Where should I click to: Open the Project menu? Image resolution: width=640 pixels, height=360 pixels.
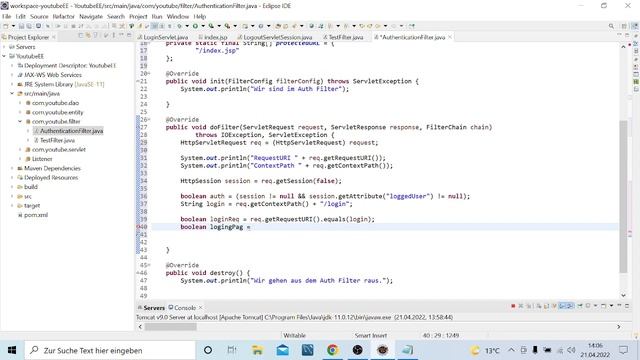pyautogui.click(x=138, y=16)
